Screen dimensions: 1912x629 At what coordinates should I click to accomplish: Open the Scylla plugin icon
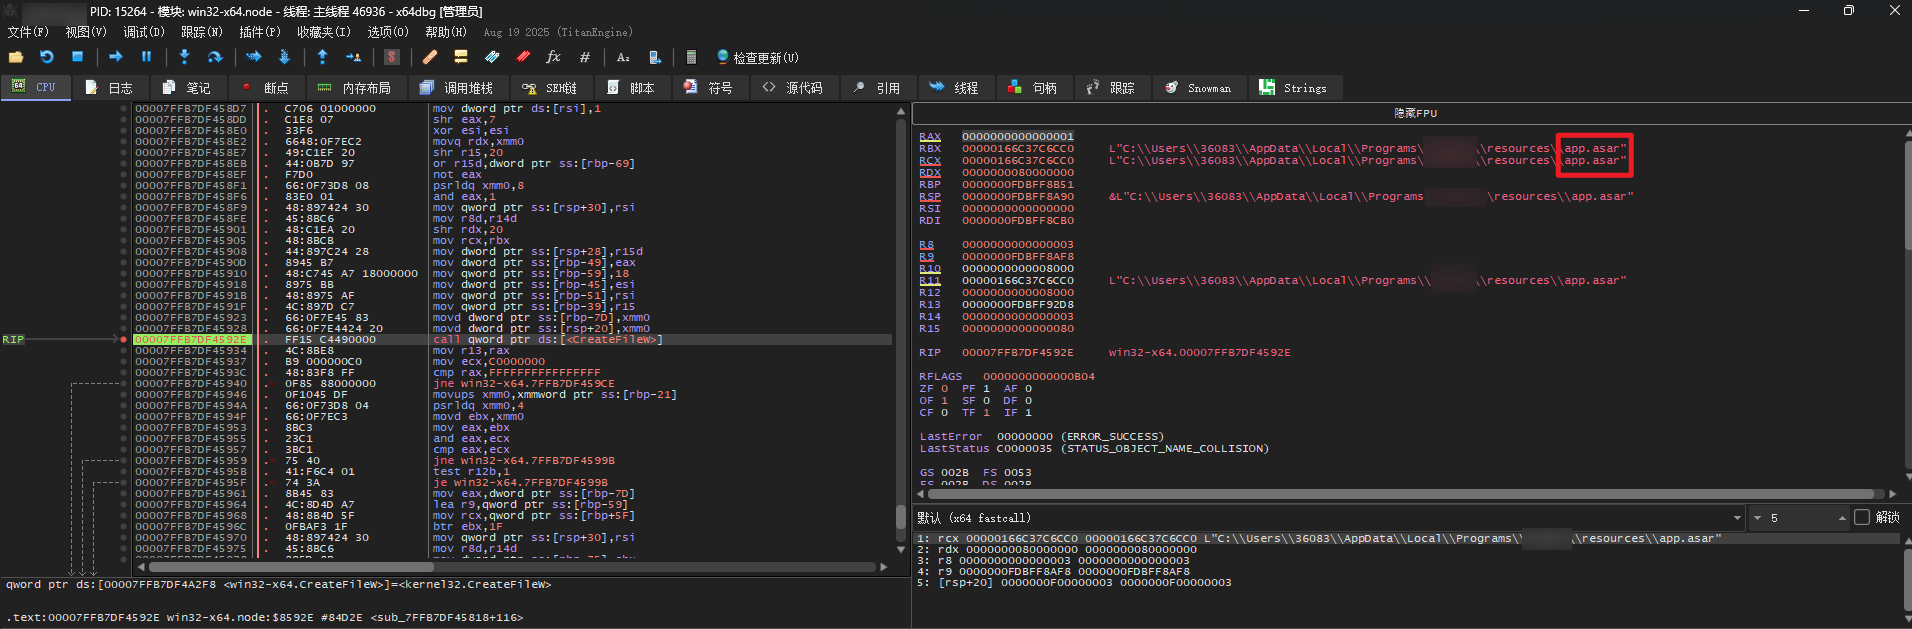392,57
